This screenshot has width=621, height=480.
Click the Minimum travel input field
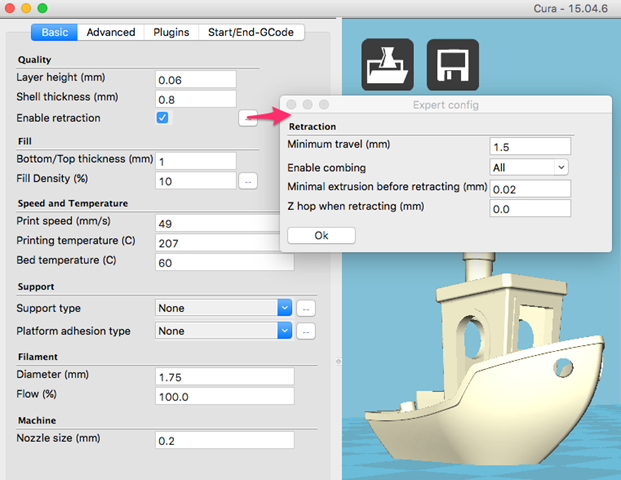530,147
